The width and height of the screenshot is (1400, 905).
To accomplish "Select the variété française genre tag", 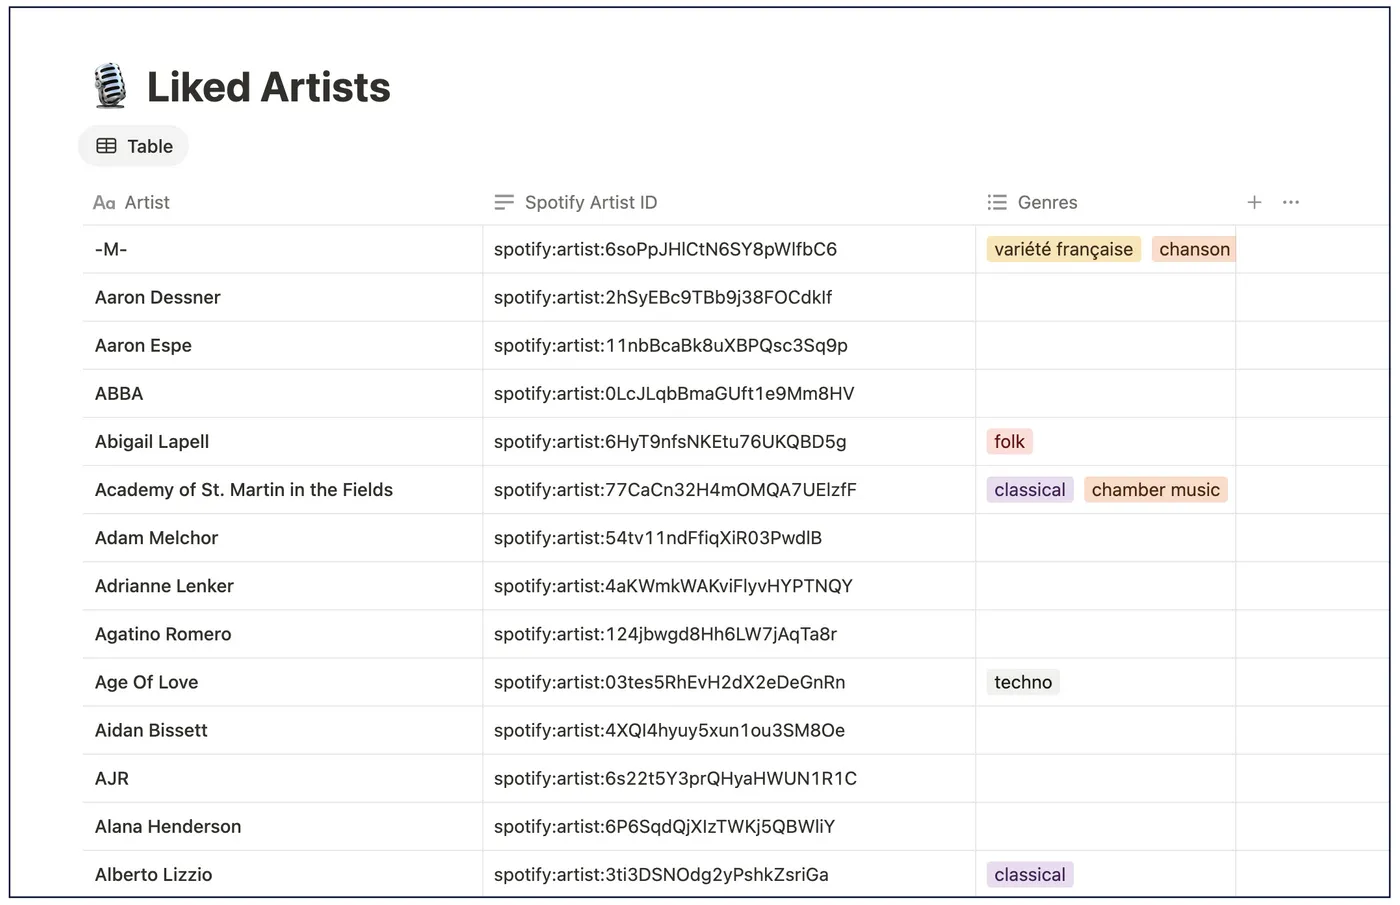I will [x=1063, y=249].
